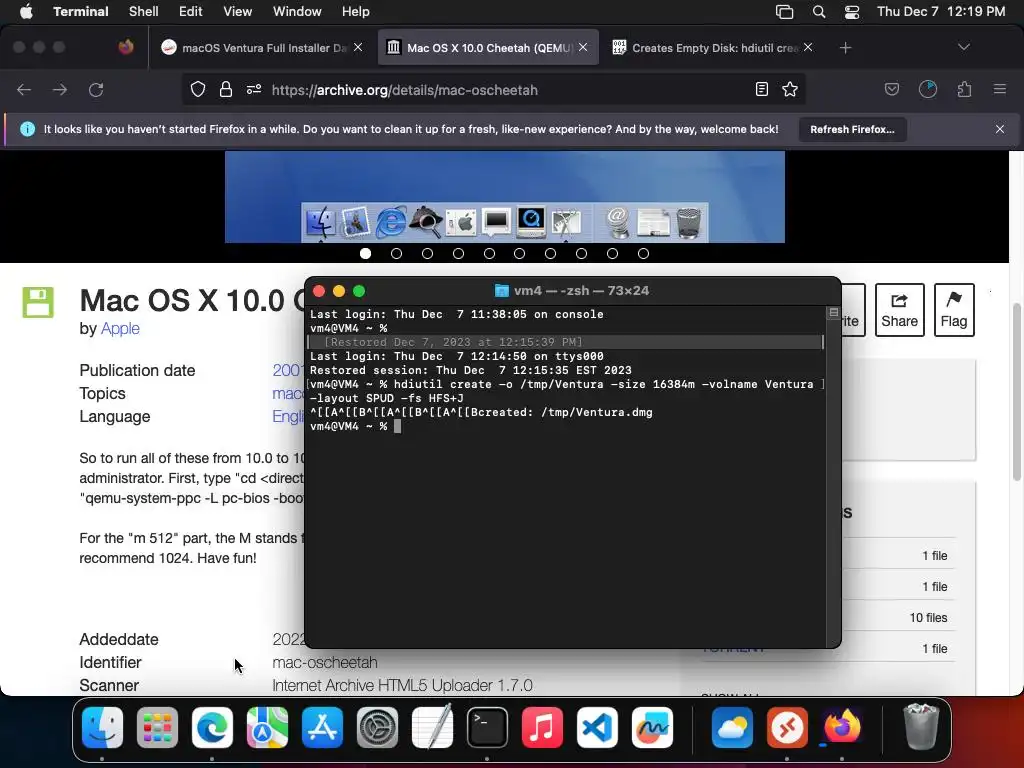Toggle reader view

pos(761,89)
